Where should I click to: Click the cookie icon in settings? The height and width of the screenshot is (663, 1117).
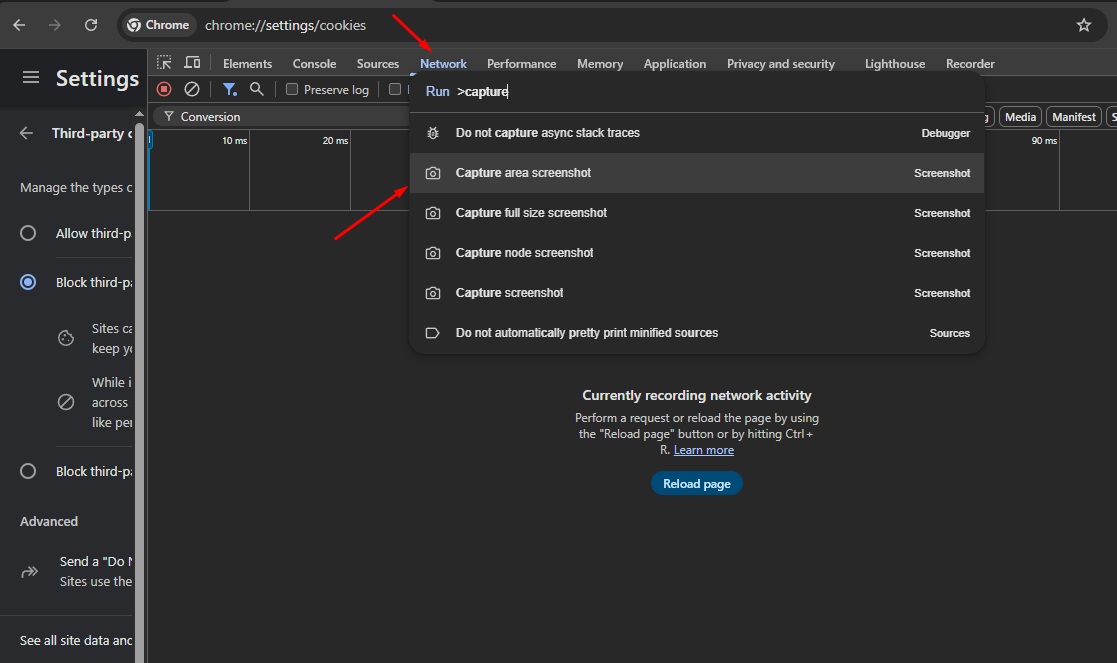pyautogui.click(x=66, y=338)
